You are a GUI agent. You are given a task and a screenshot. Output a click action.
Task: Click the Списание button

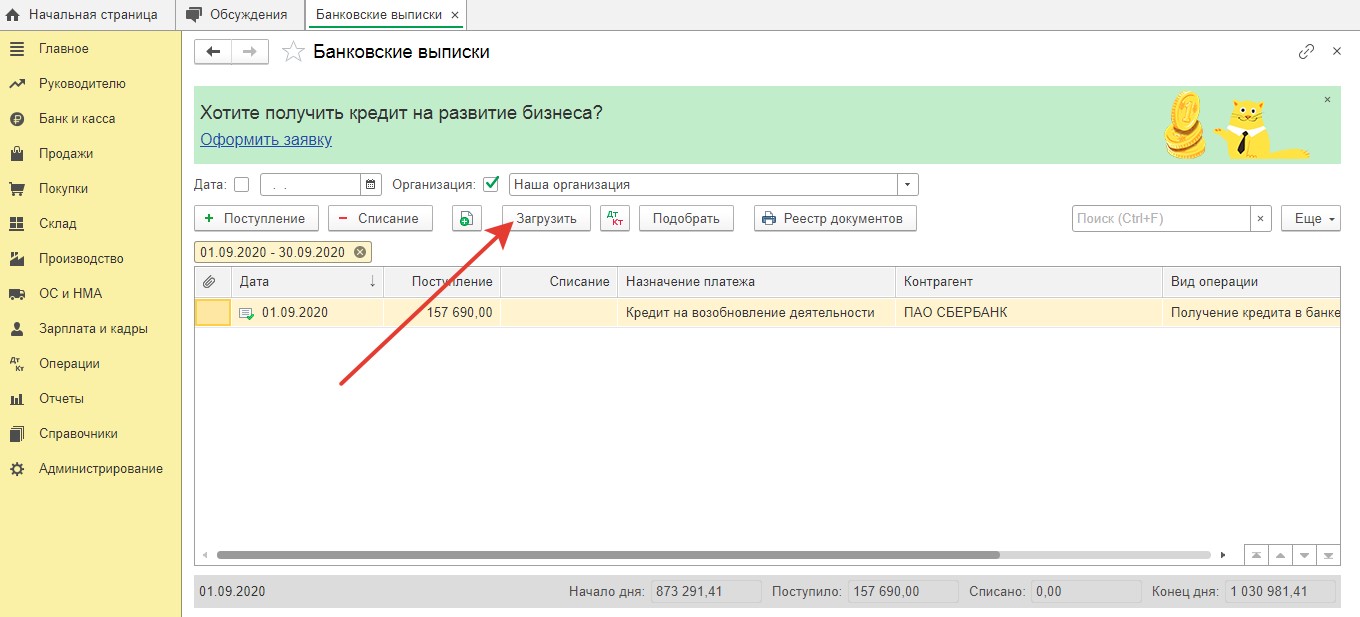click(x=380, y=218)
